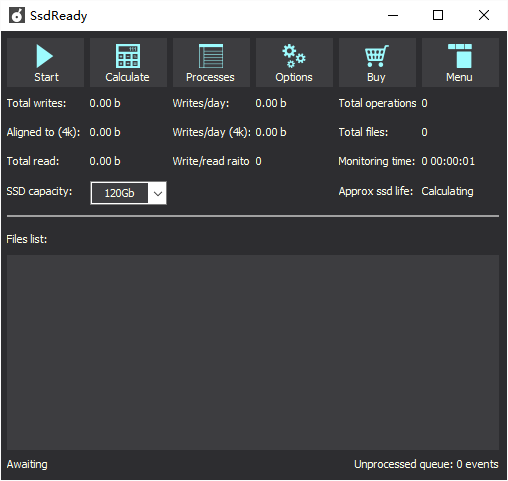The width and height of the screenshot is (508, 481).
Task: Open the Calculate calculator icon
Action: (128, 56)
